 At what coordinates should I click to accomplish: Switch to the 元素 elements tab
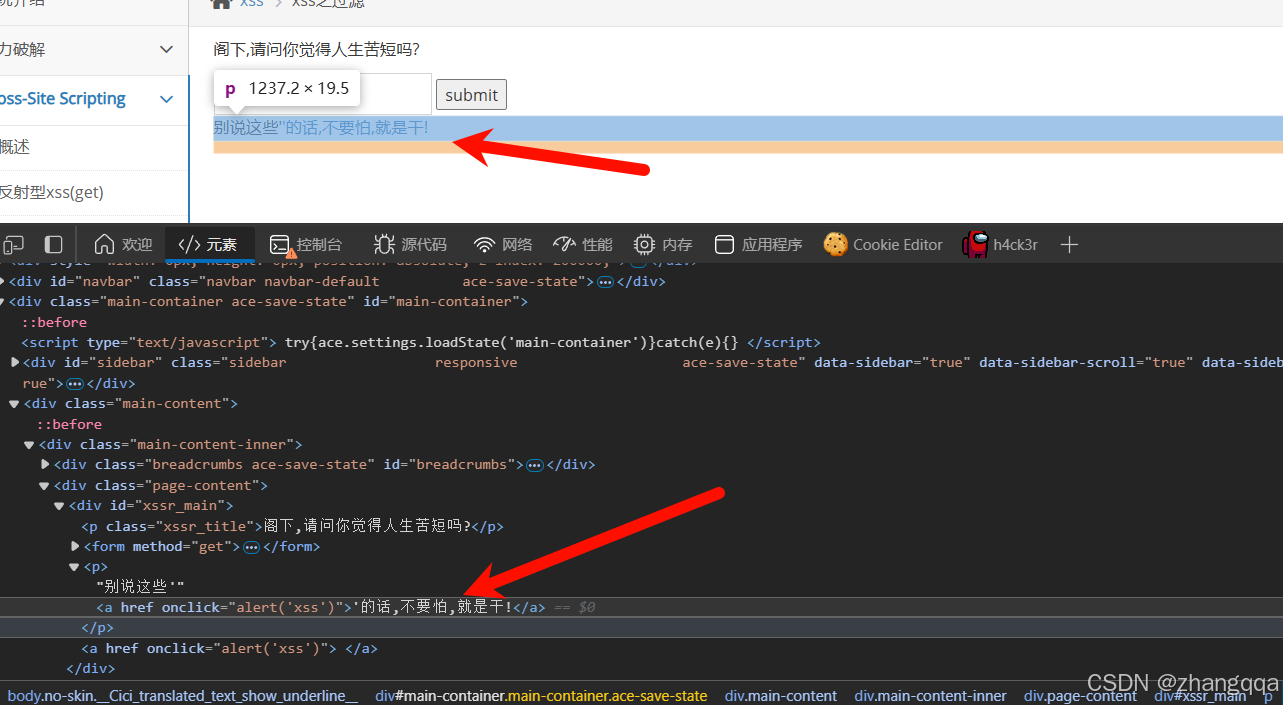click(x=208, y=245)
